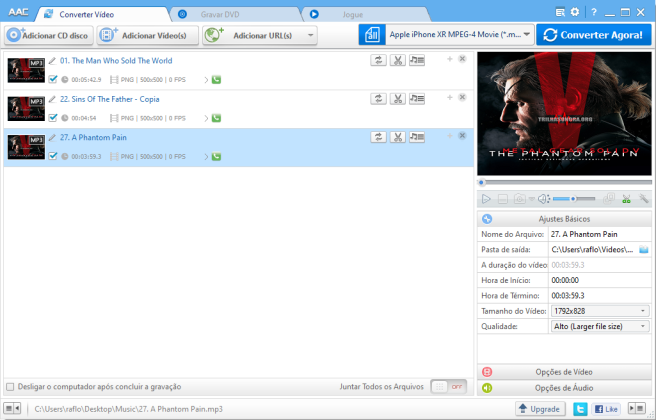The width and height of the screenshot is (656, 420).
Task: Click the Adicionar CD disco button
Action: [x=49, y=36]
